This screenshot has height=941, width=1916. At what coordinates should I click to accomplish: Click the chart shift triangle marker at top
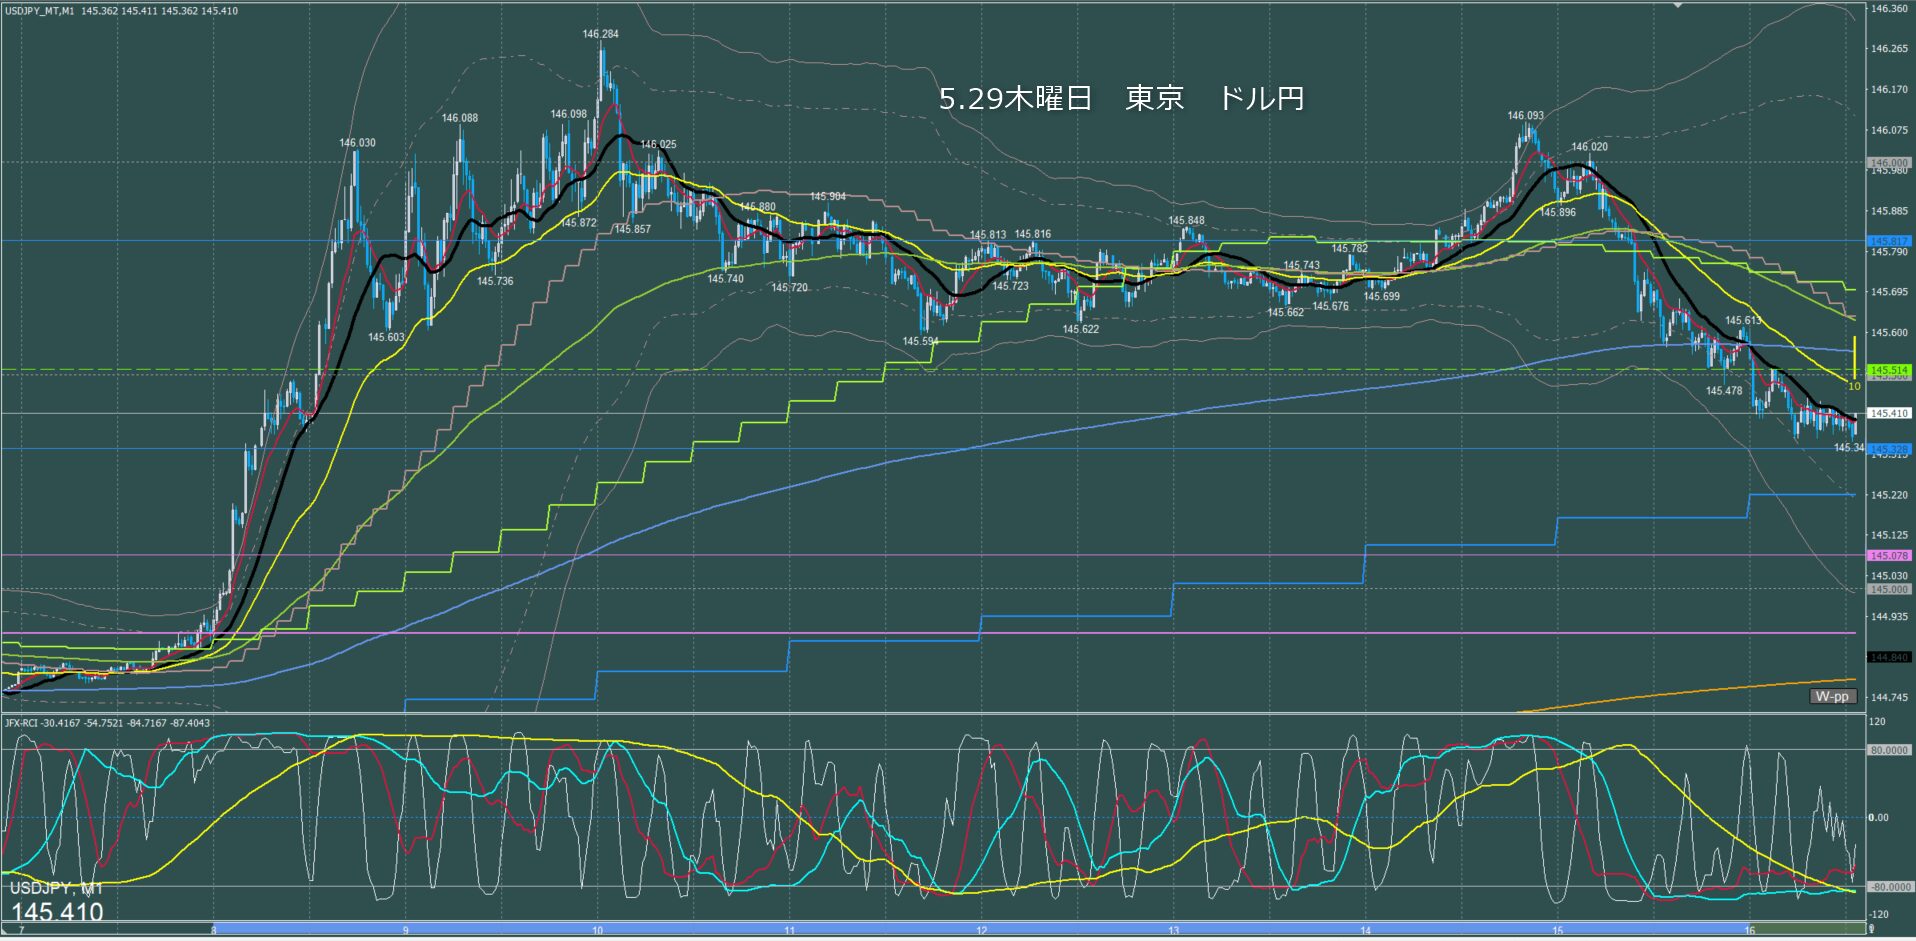click(1678, 4)
